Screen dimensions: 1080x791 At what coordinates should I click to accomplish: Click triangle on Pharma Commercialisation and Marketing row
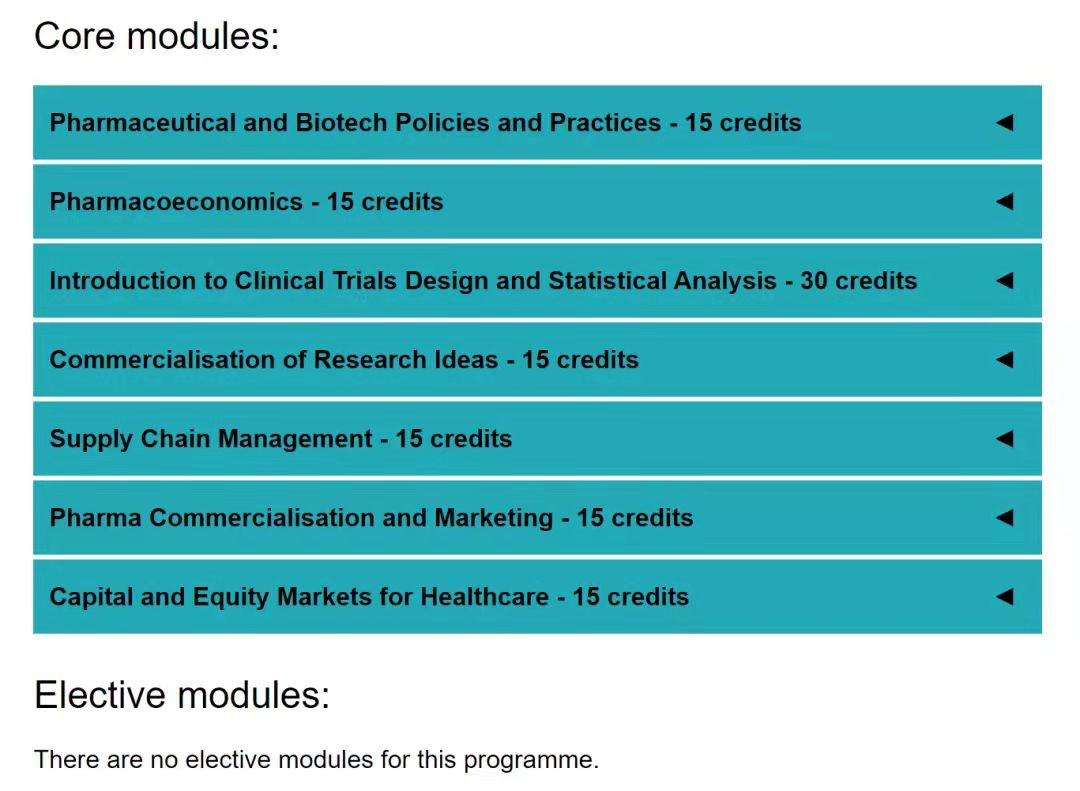[1005, 517]
